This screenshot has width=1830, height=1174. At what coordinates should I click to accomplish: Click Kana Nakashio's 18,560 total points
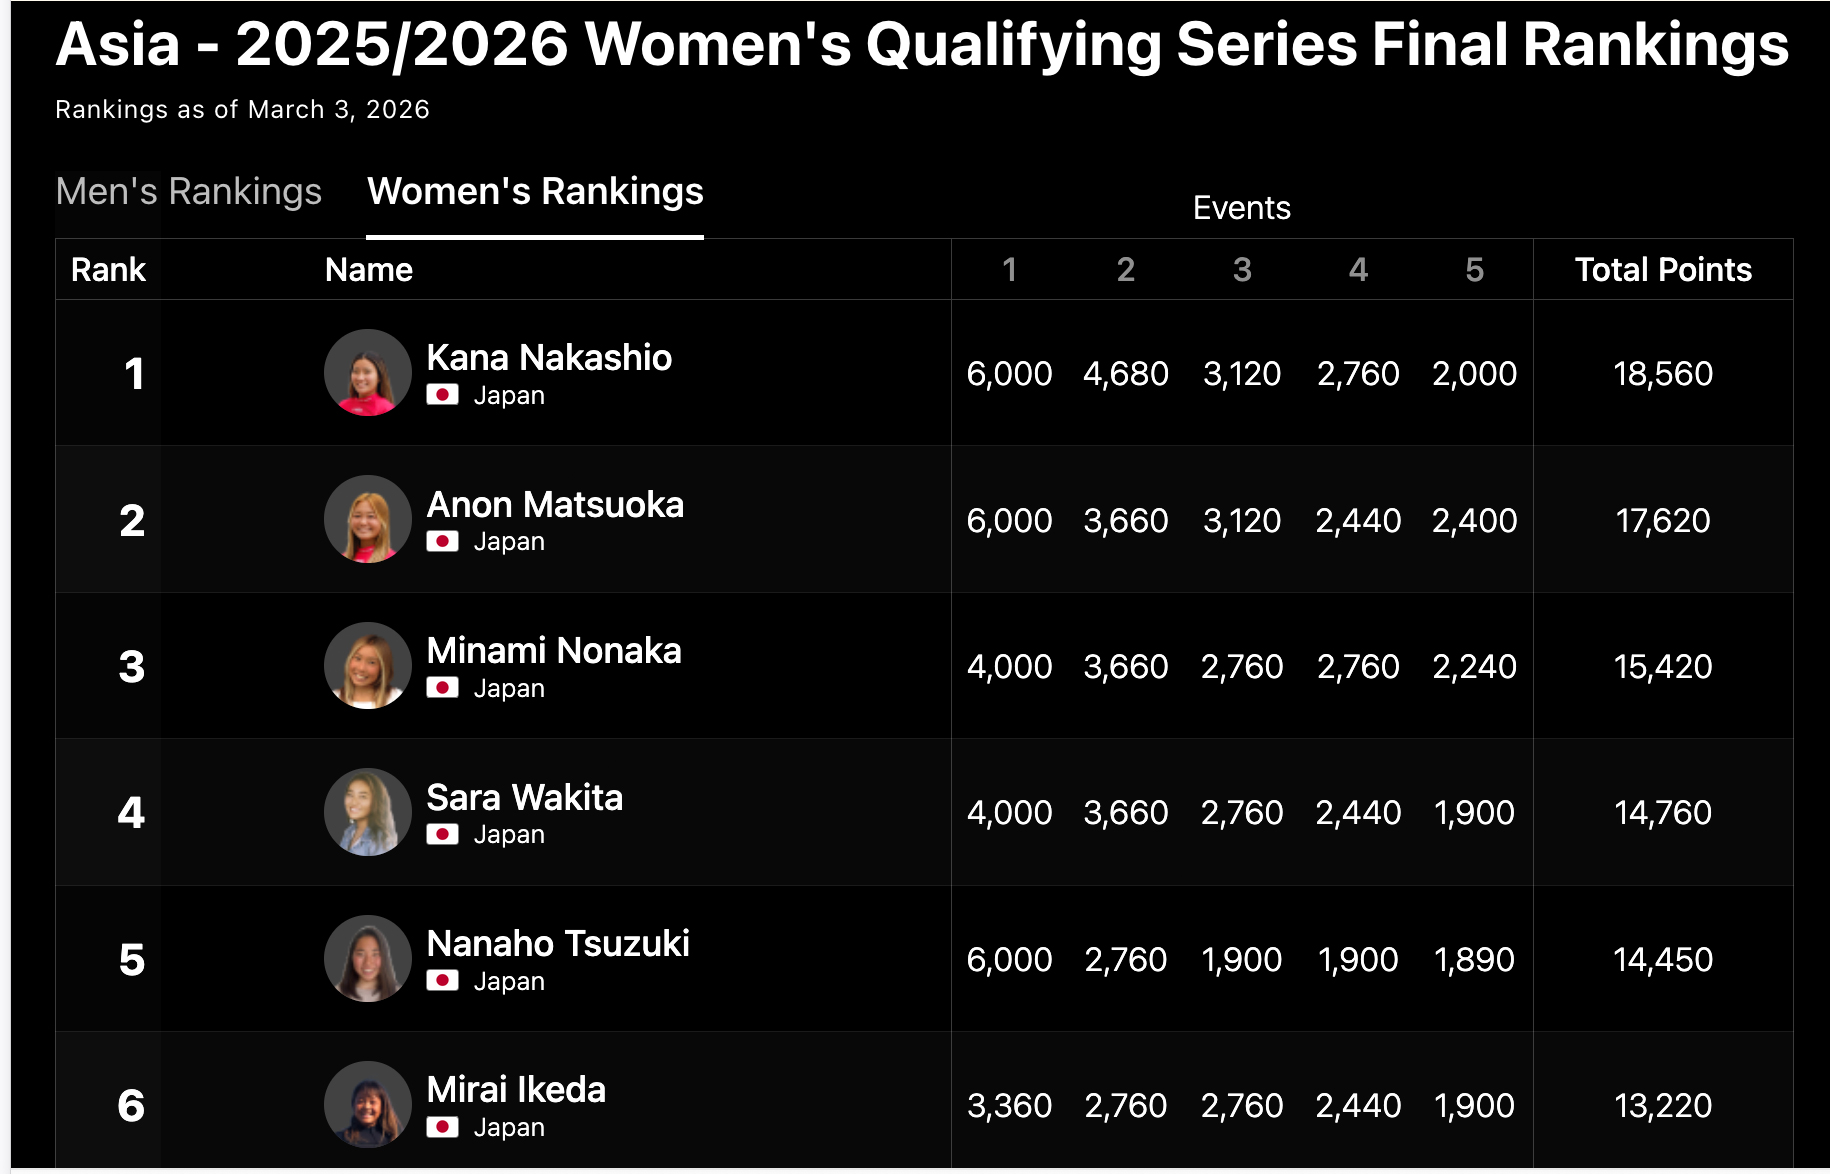click(x=1663, y=373)
